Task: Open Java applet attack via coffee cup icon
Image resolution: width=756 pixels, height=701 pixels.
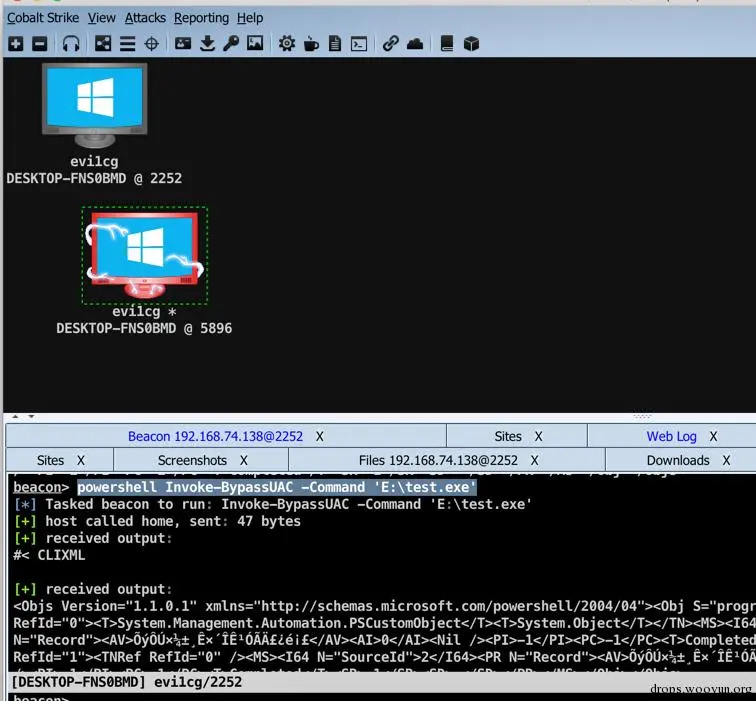Action: click(311, 44)
